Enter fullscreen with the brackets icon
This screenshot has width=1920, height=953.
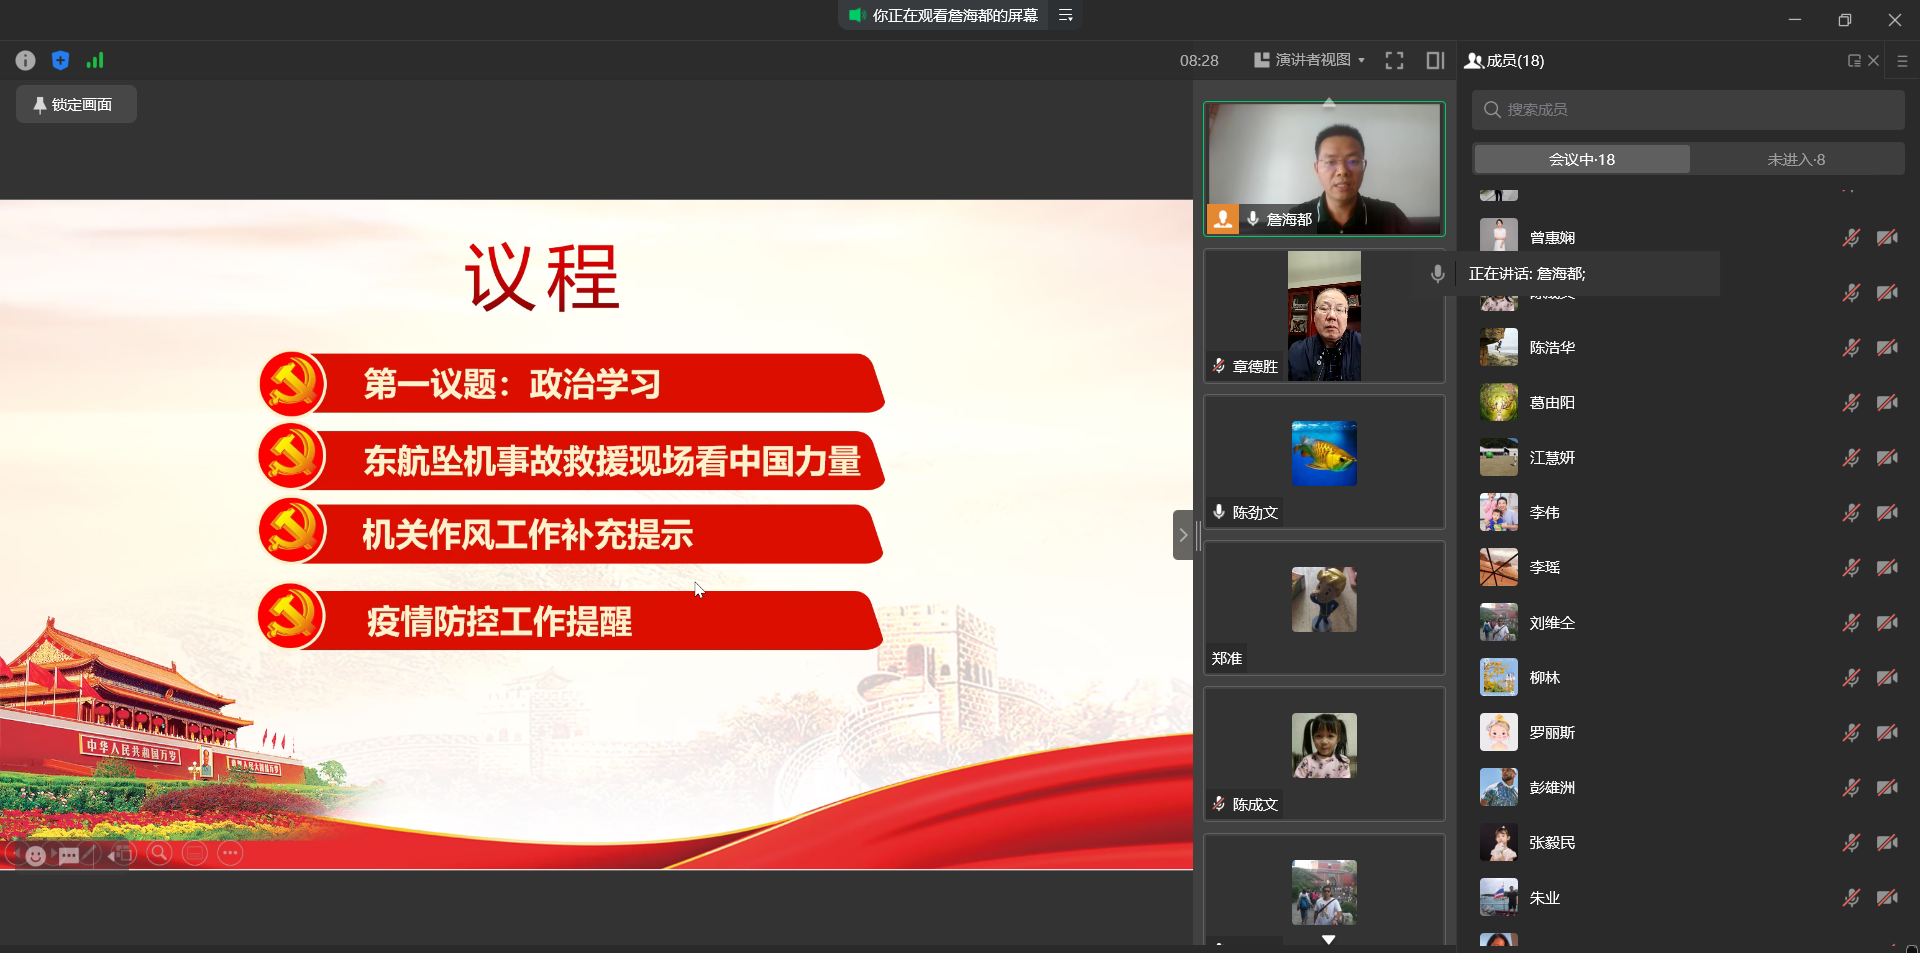click(x=1394, y=60)
